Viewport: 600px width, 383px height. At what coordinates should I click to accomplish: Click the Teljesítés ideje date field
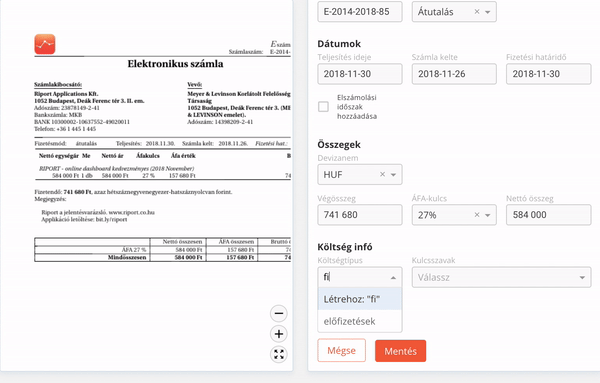360,74
